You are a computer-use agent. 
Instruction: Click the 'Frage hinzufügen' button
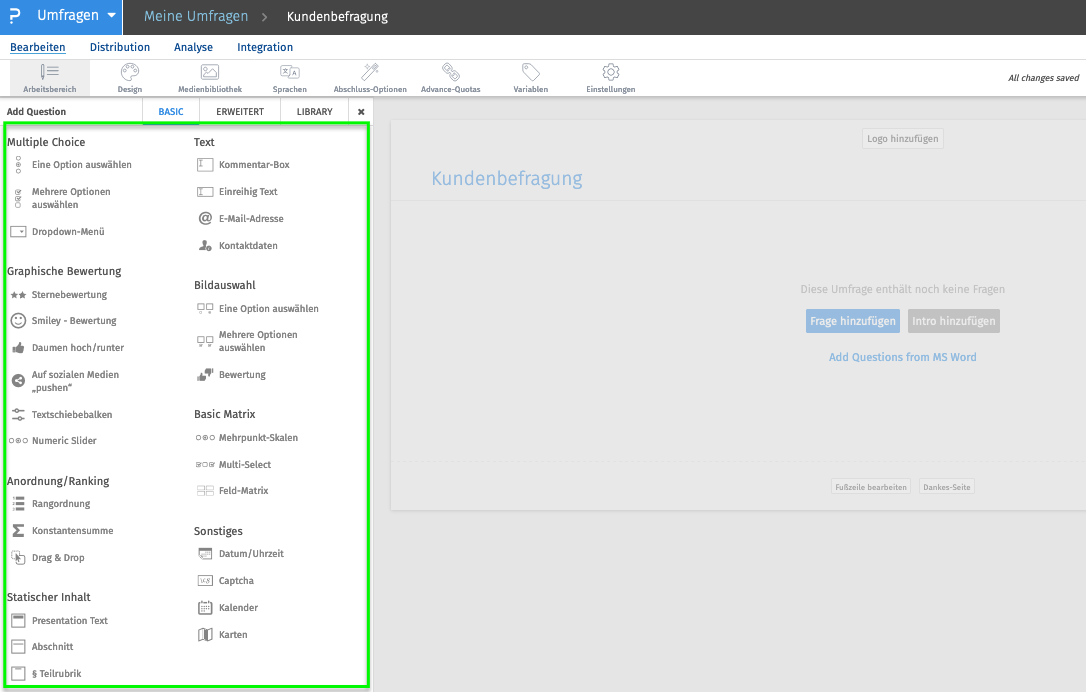click(x=853, y=321)
